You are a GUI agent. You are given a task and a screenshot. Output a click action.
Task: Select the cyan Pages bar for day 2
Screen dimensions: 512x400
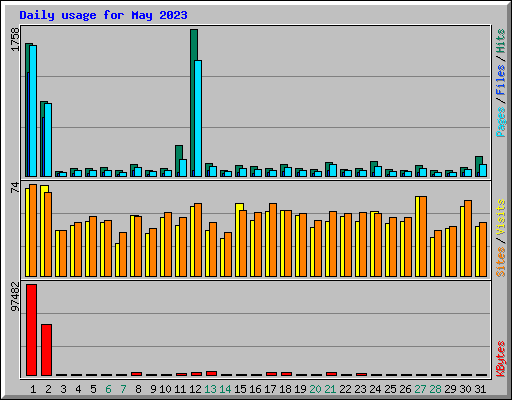(x=48, y=140)
